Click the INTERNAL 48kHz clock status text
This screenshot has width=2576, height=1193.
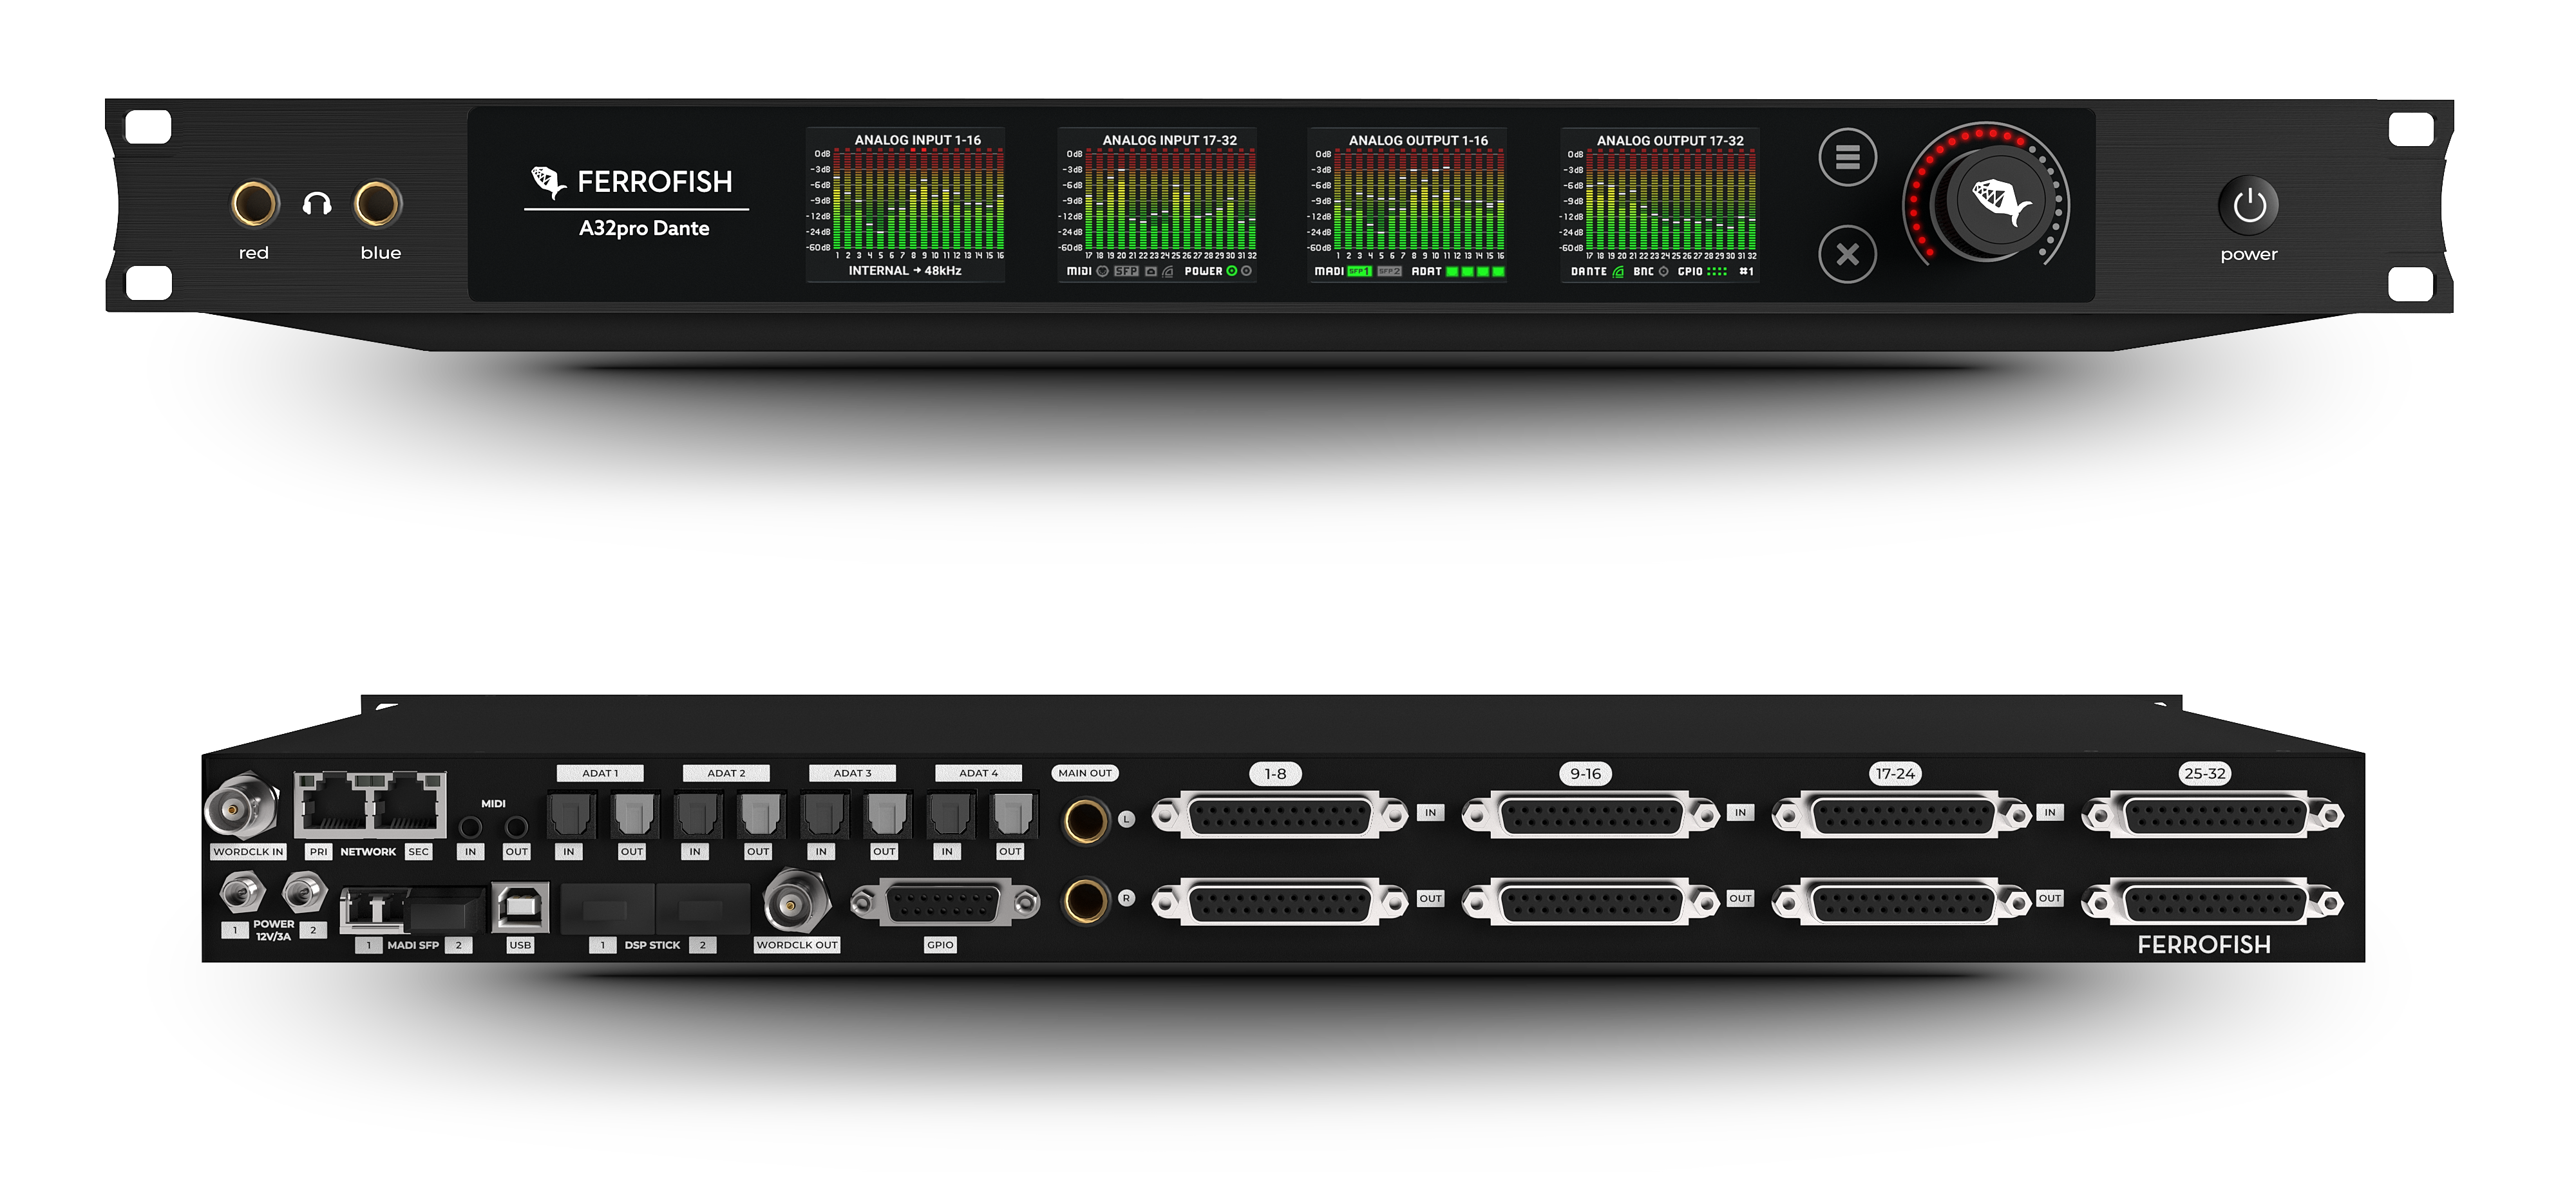(905, 271)
